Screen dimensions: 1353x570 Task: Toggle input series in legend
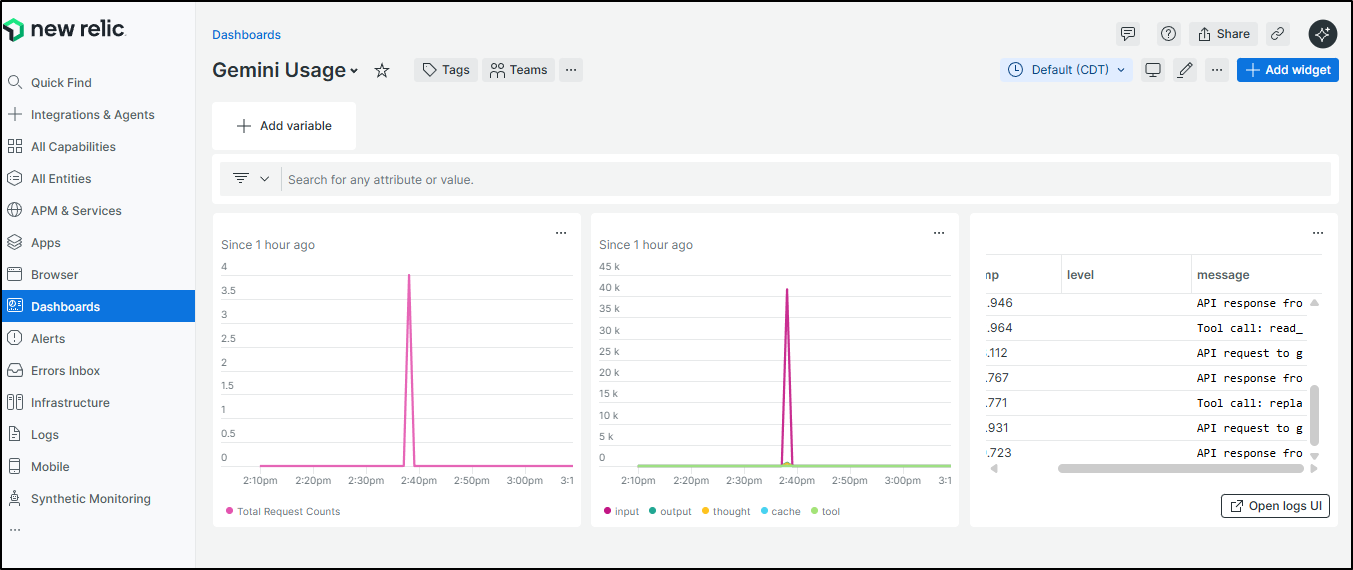621,511
